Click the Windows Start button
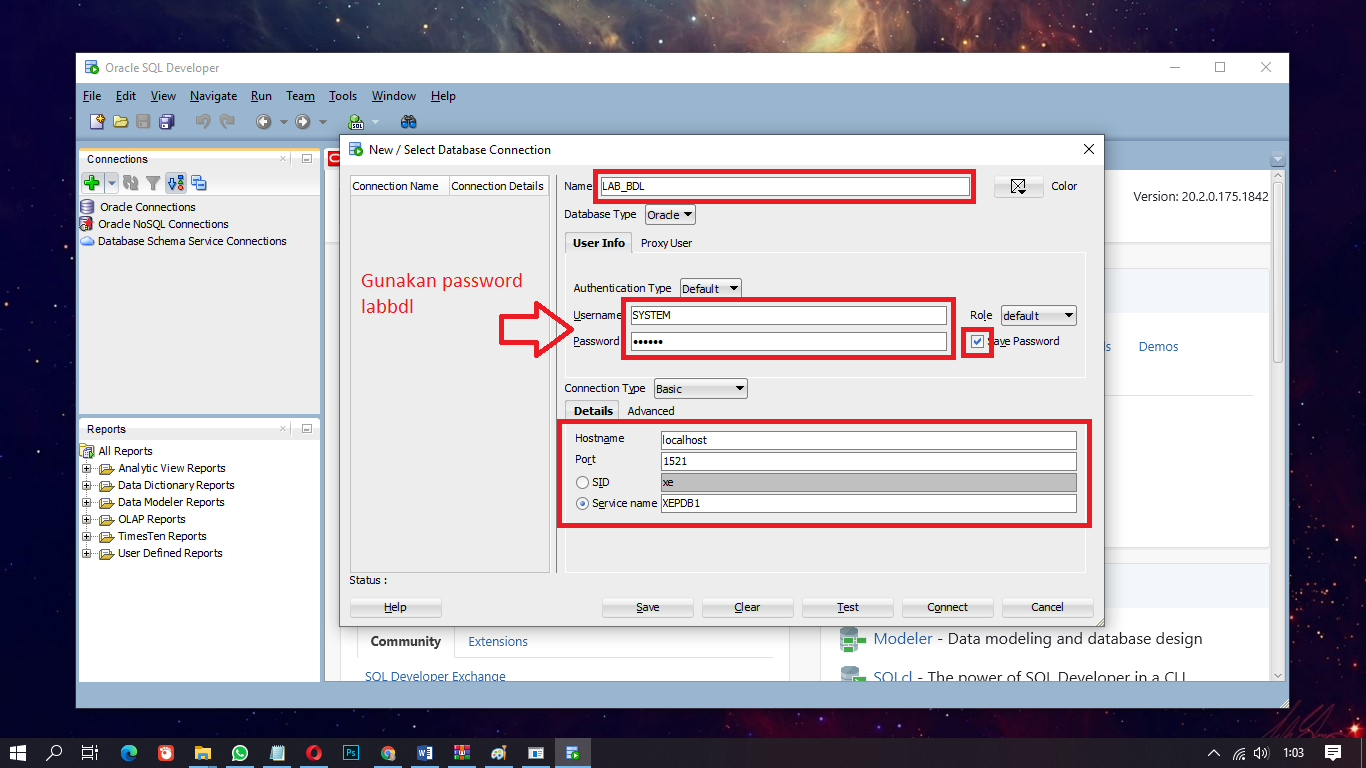The image size is (1366, 768). 18,753
